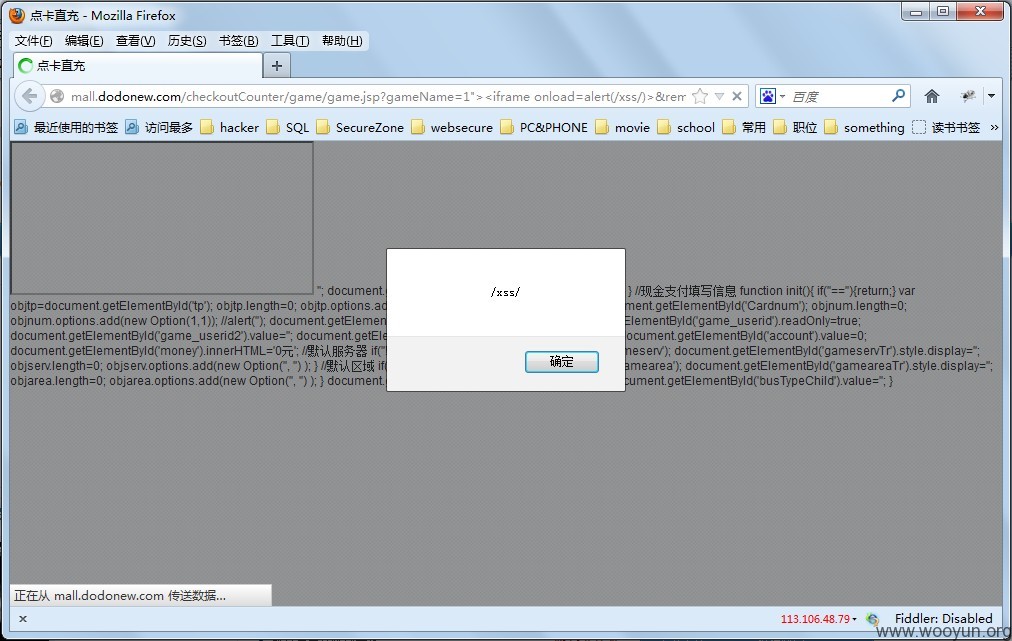Screen dimensions: 1012x641
Task: Stop page loading with the X icon
Action: click(x=736, y=96)
